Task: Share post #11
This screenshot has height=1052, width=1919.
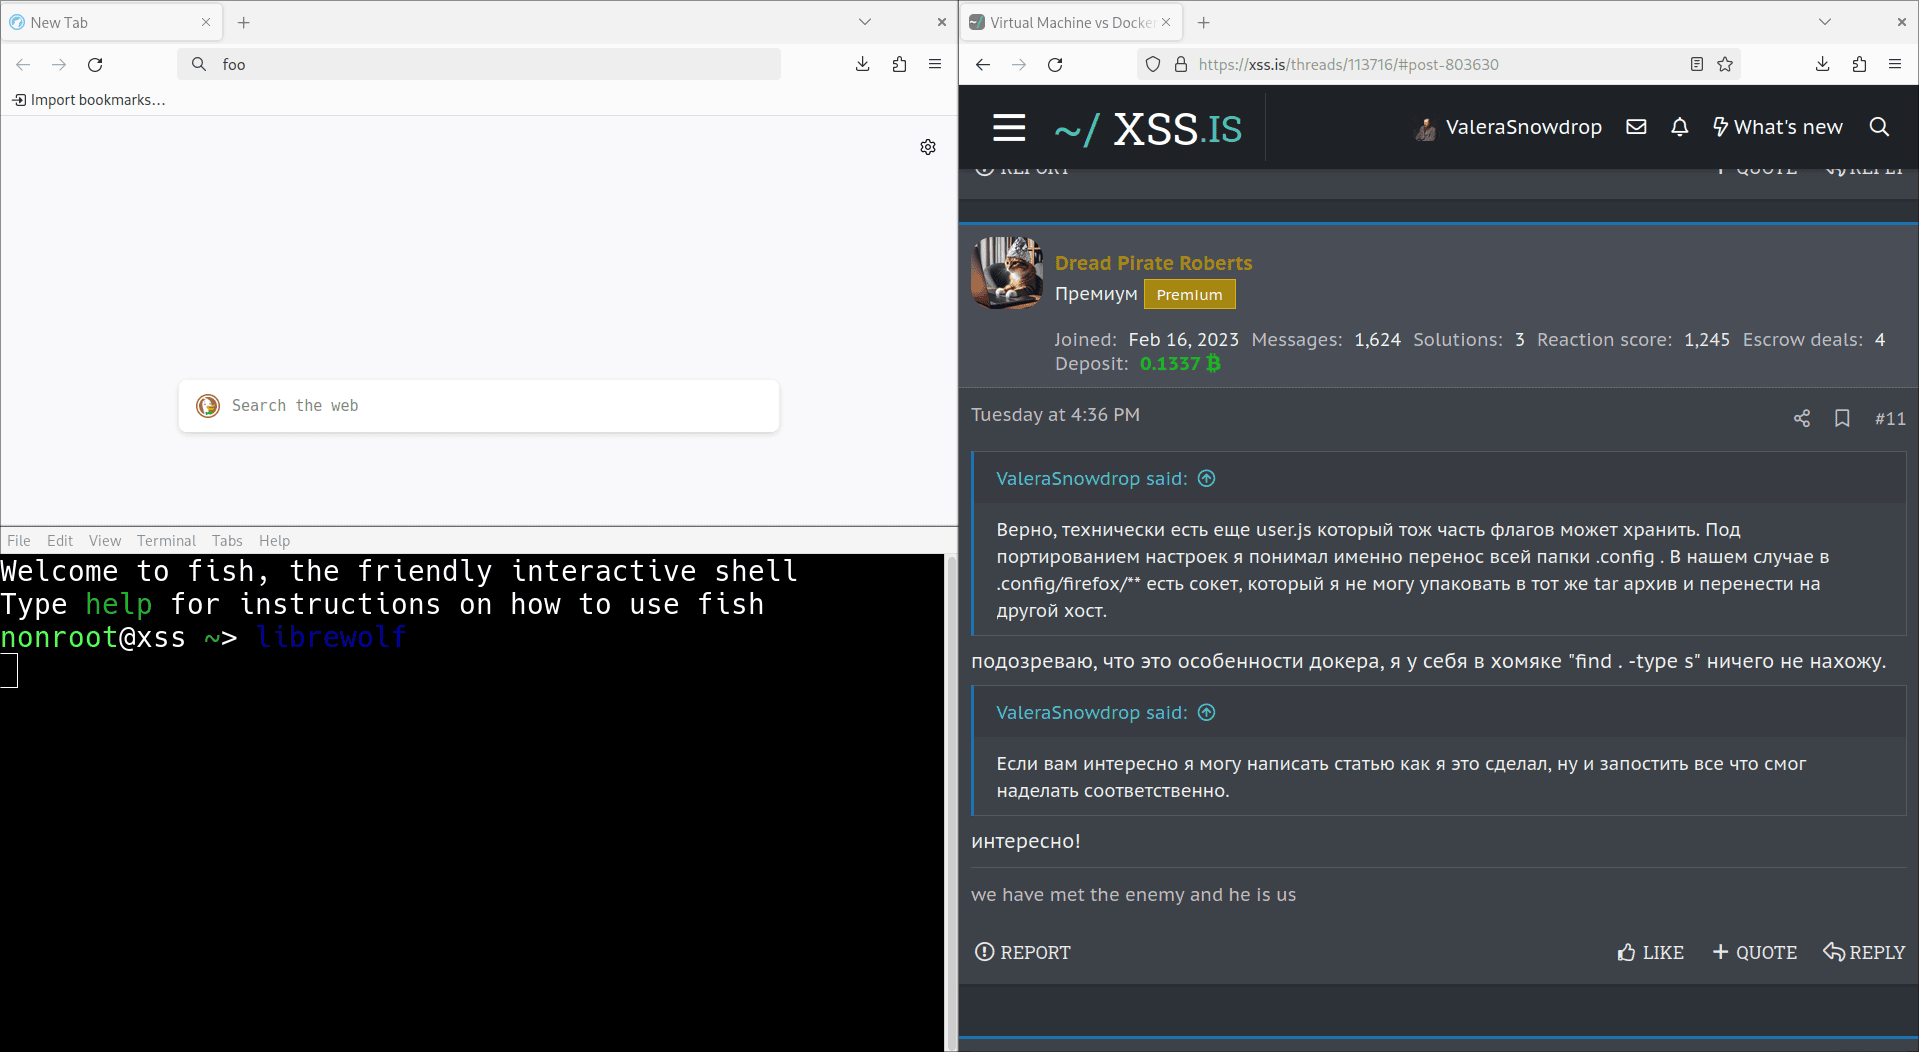Action: point(1802,419)
